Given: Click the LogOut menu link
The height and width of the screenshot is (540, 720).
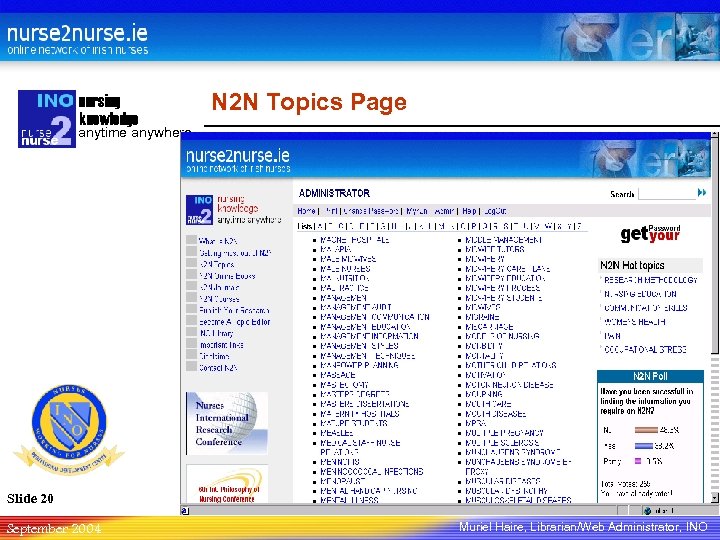Looking at the screenshot, I should [495, 211].
